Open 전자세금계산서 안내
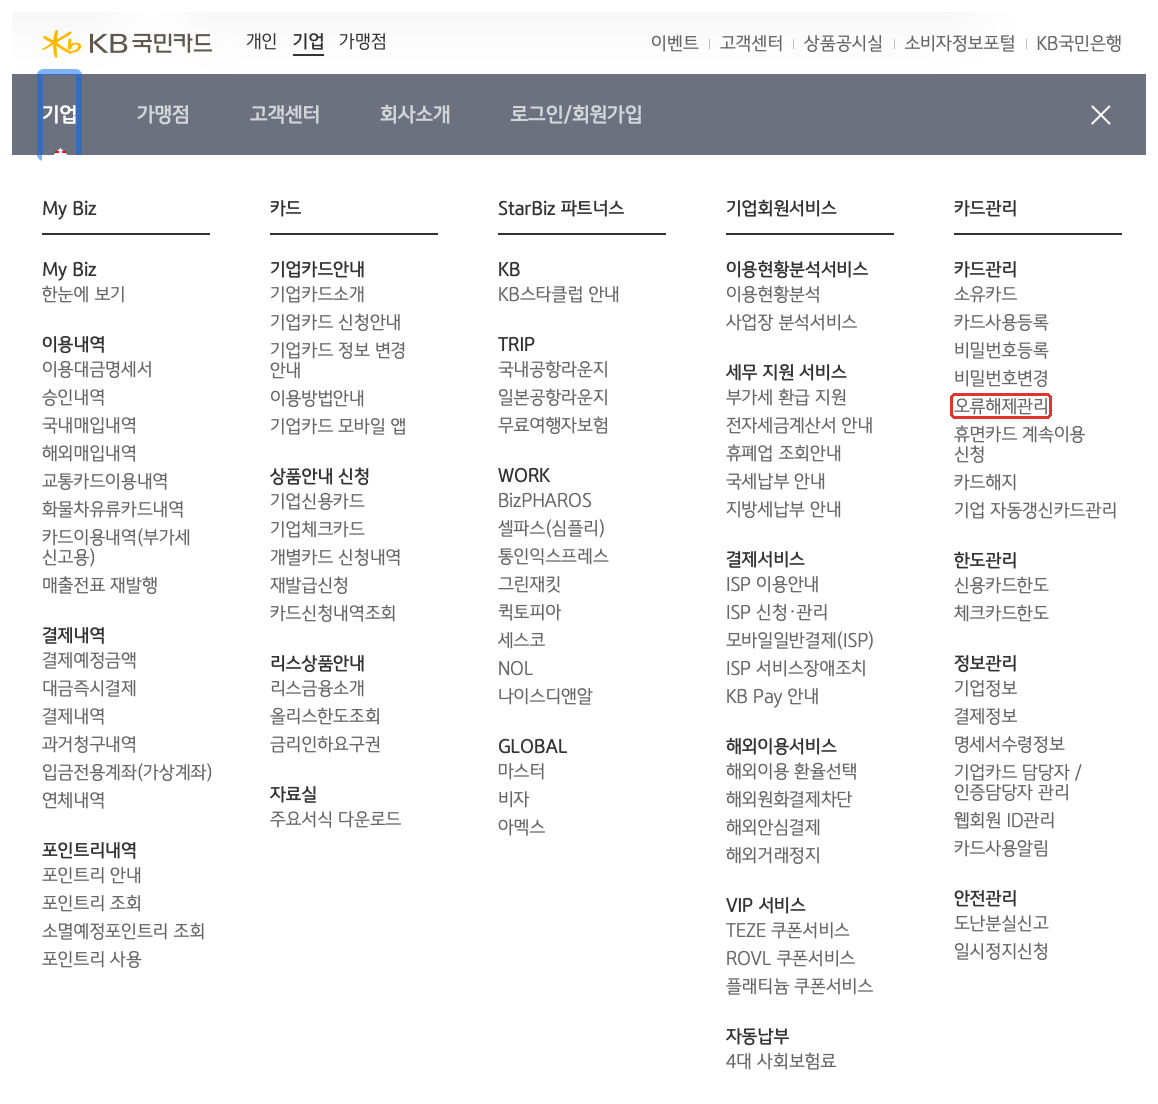This screenshot has height=1104, width=1158. tap(799, 425)
